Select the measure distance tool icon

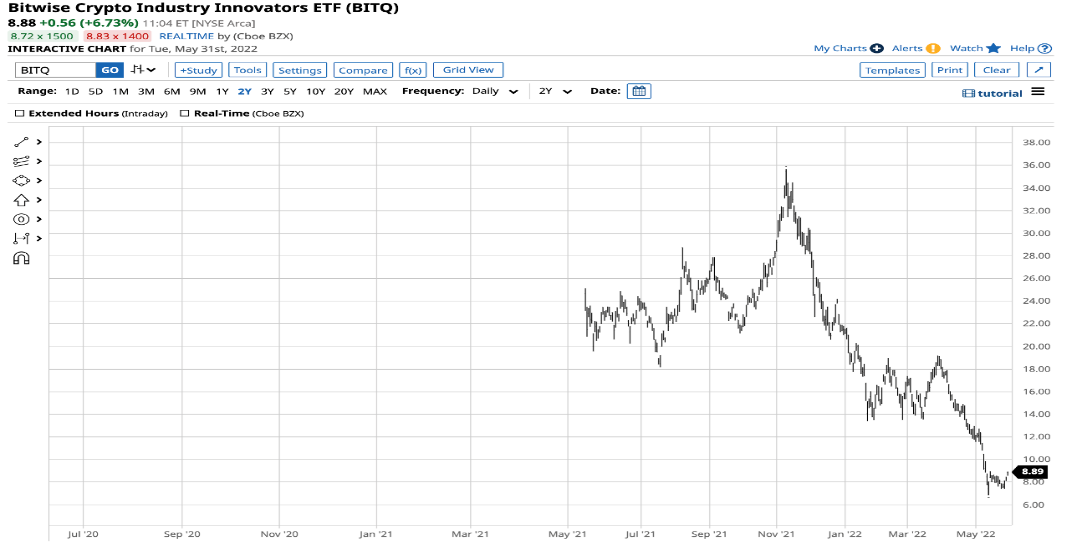tap(21, 239)
